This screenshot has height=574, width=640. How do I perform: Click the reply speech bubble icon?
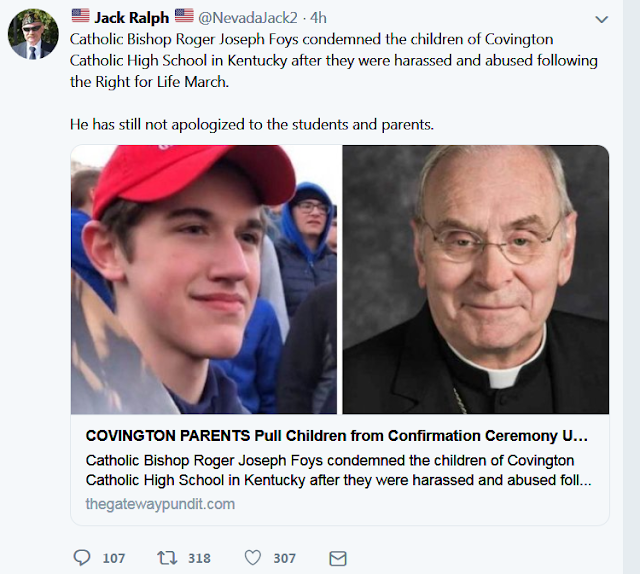[x=82, y=557]
